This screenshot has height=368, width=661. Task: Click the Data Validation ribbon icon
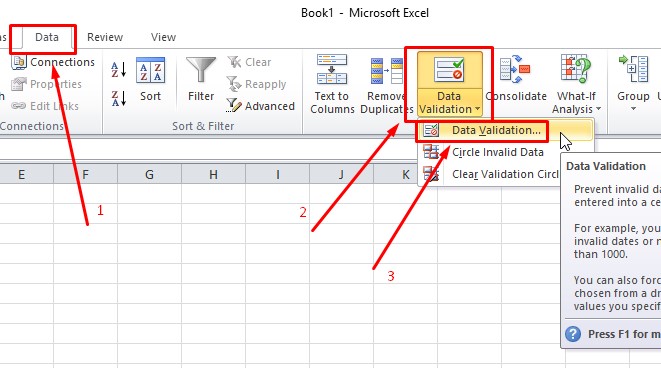point(449,70)
